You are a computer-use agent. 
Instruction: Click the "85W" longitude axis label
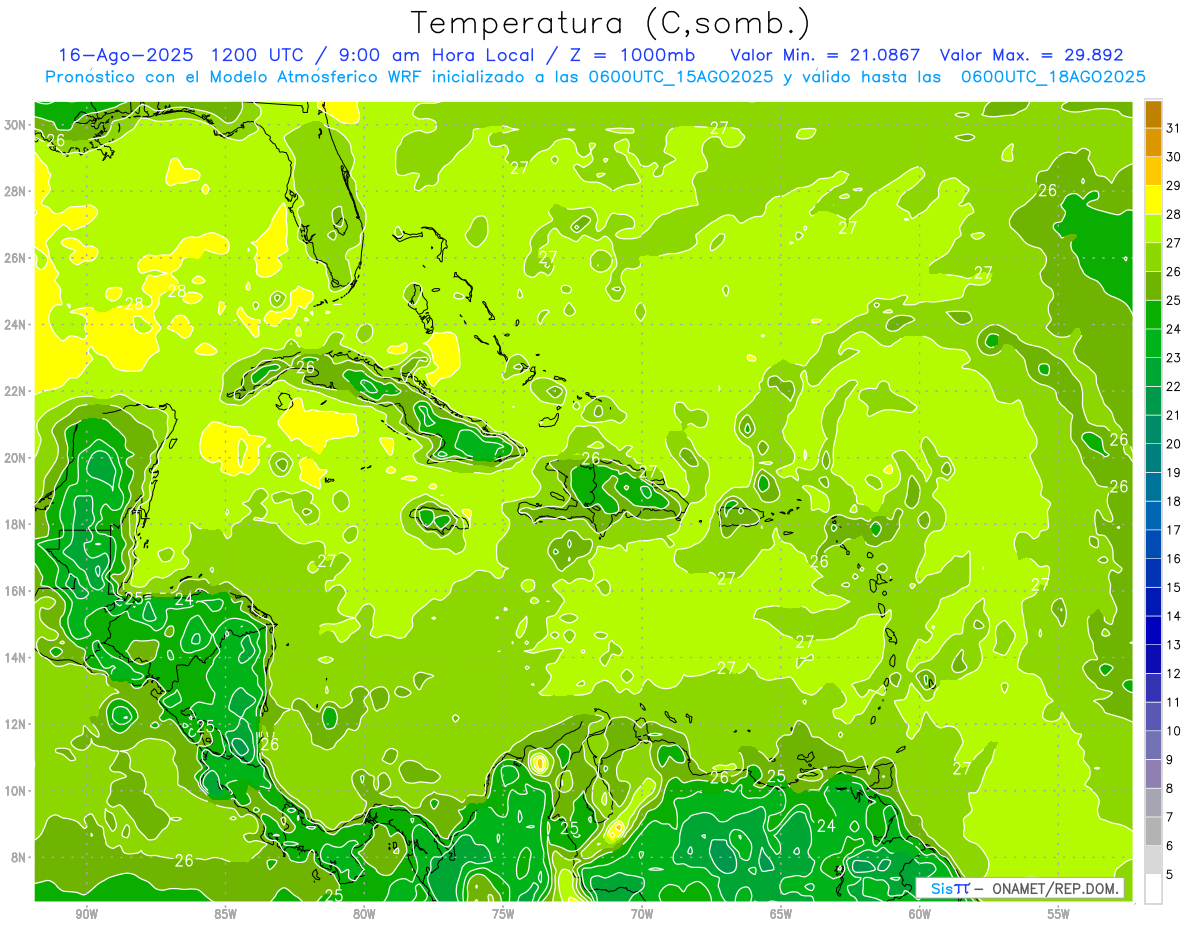[x=225, y=914]
